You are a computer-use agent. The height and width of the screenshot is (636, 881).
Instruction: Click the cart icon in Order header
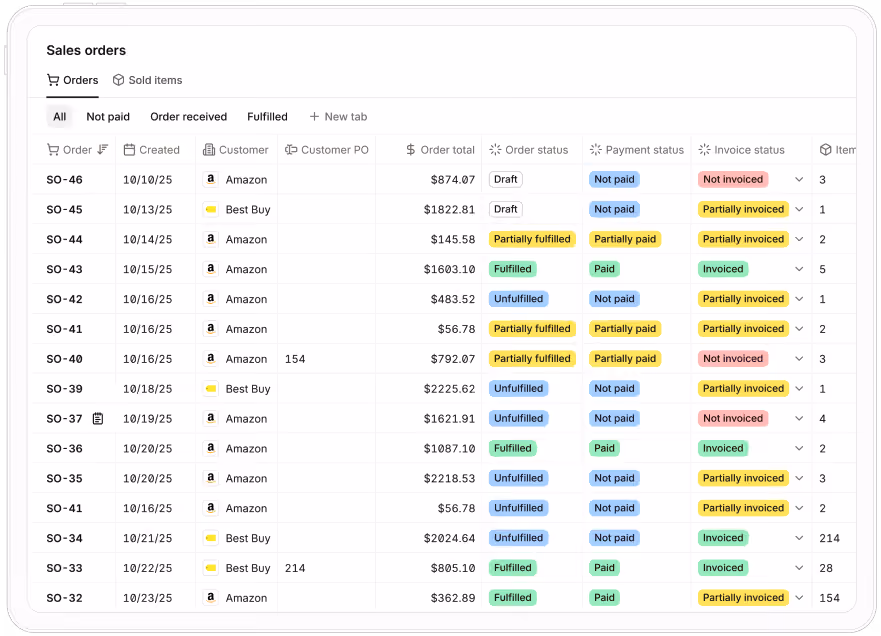(53, 149)
